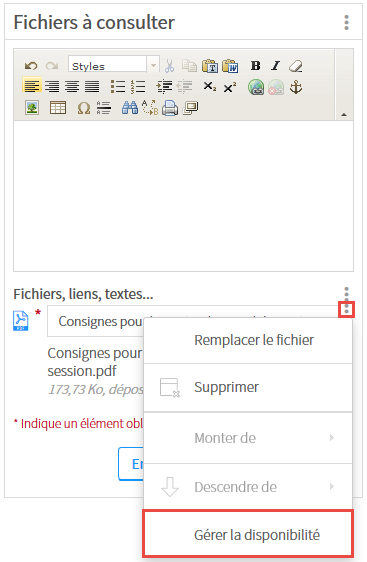Toggle Italic formatting

275,66
